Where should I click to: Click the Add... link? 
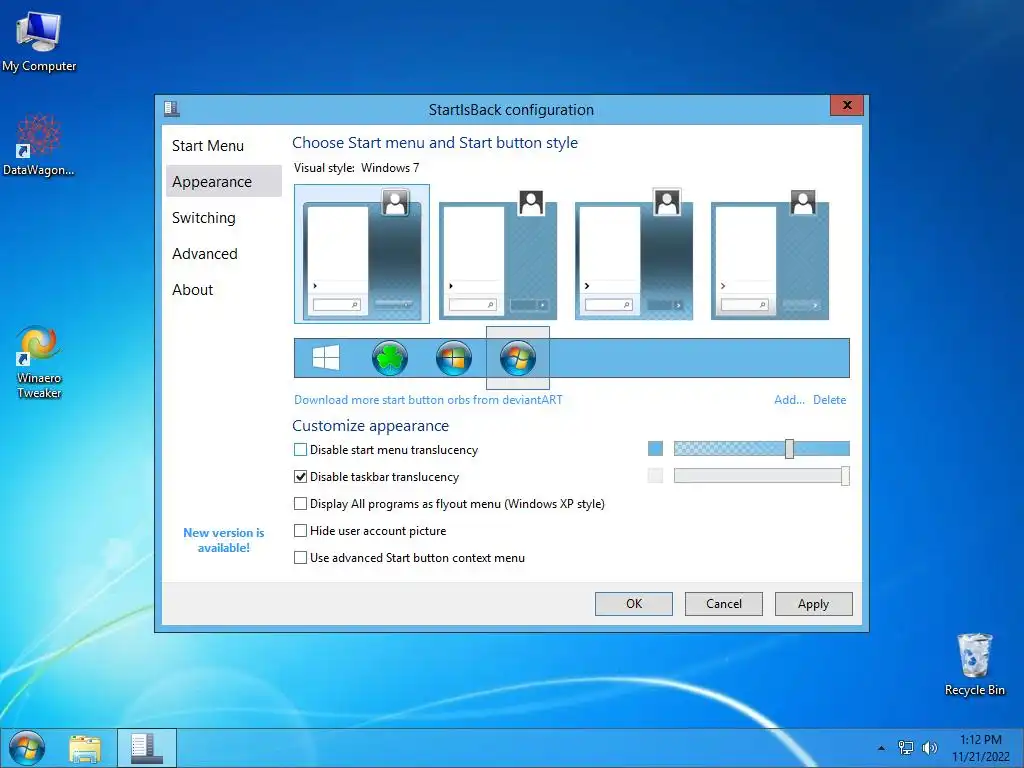(789, 400)
